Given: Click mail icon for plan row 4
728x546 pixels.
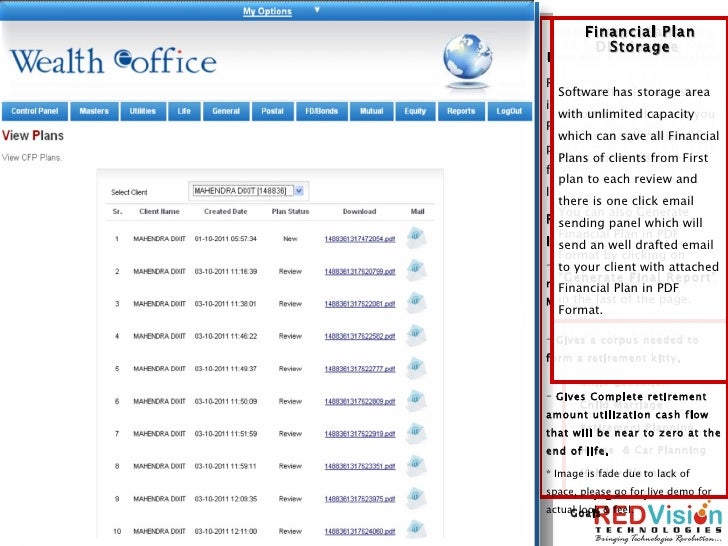Looking at the screenshot, I should (x=416, y=335).
